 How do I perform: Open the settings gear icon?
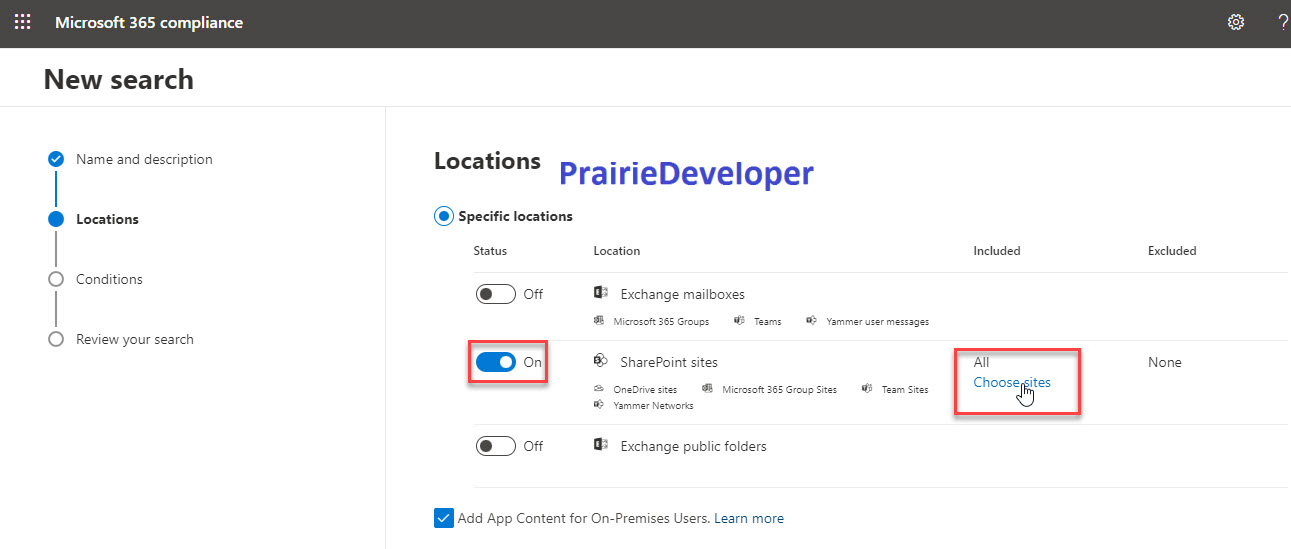tap(1236, 22)
